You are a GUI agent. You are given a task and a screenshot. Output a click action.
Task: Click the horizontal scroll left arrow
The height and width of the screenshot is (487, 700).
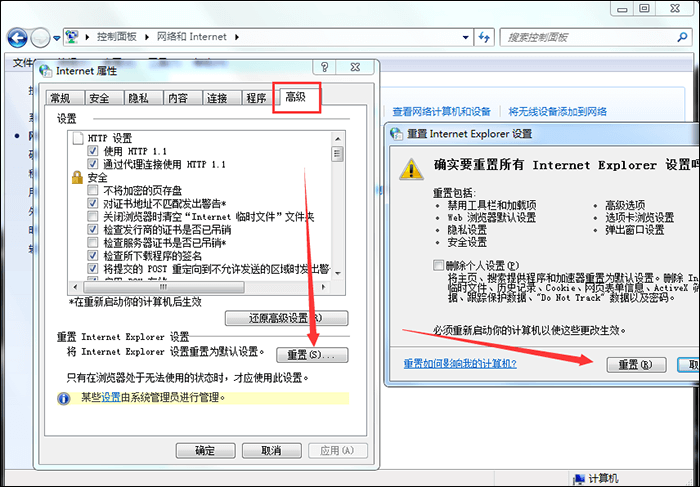[x=75, y=287]
